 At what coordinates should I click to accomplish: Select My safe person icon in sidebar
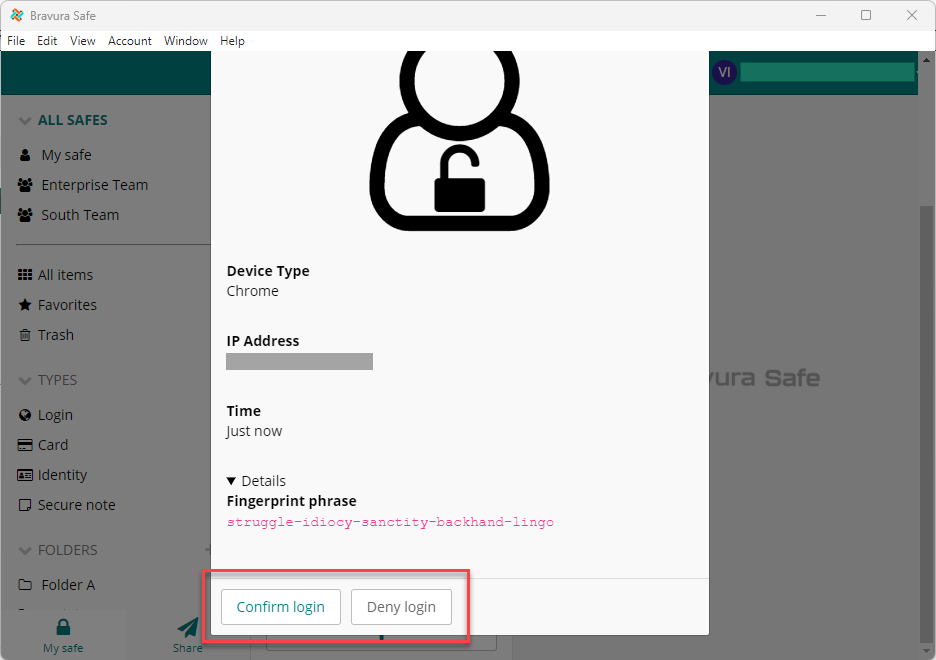(x=26, y=155)
